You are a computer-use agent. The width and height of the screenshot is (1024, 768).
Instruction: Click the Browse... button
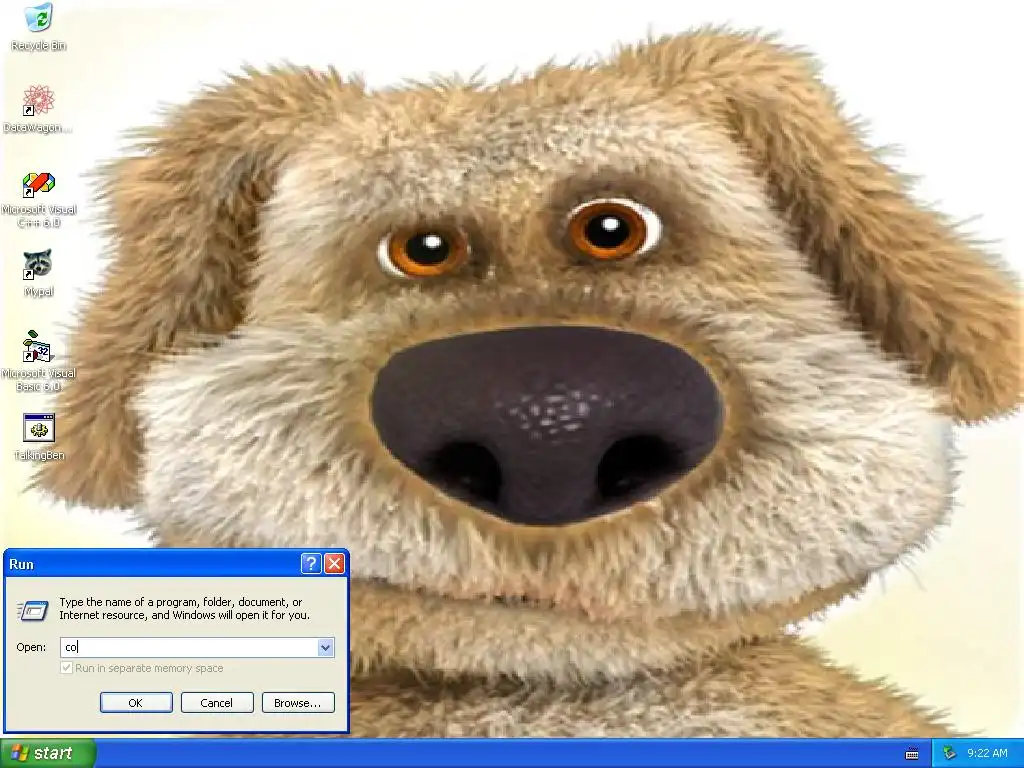pyautogui.click(x=298, y=703)
